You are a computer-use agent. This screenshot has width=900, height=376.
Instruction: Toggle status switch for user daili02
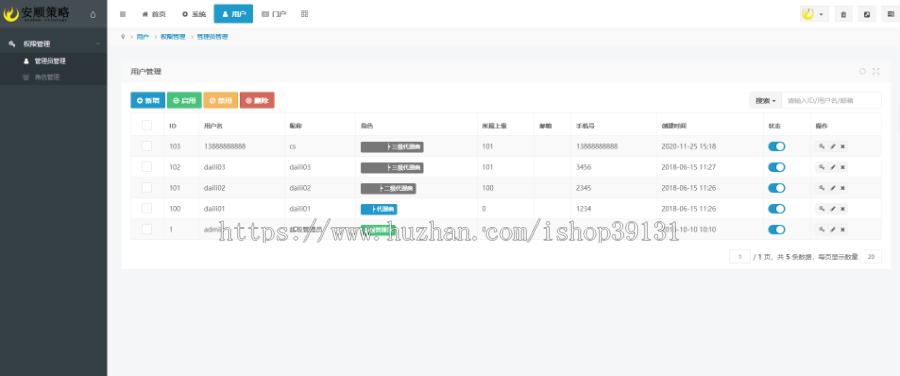pyautogui.click(x=777, y=188)
